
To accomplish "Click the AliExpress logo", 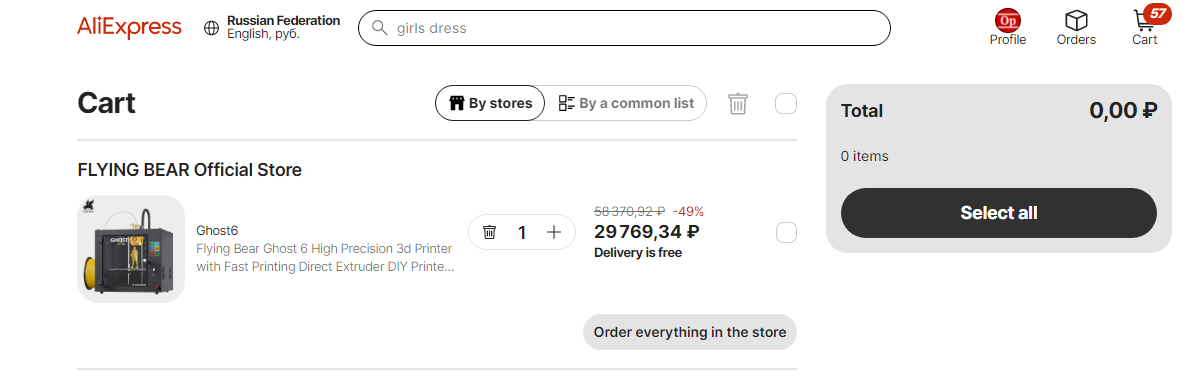I will (129, 27).
